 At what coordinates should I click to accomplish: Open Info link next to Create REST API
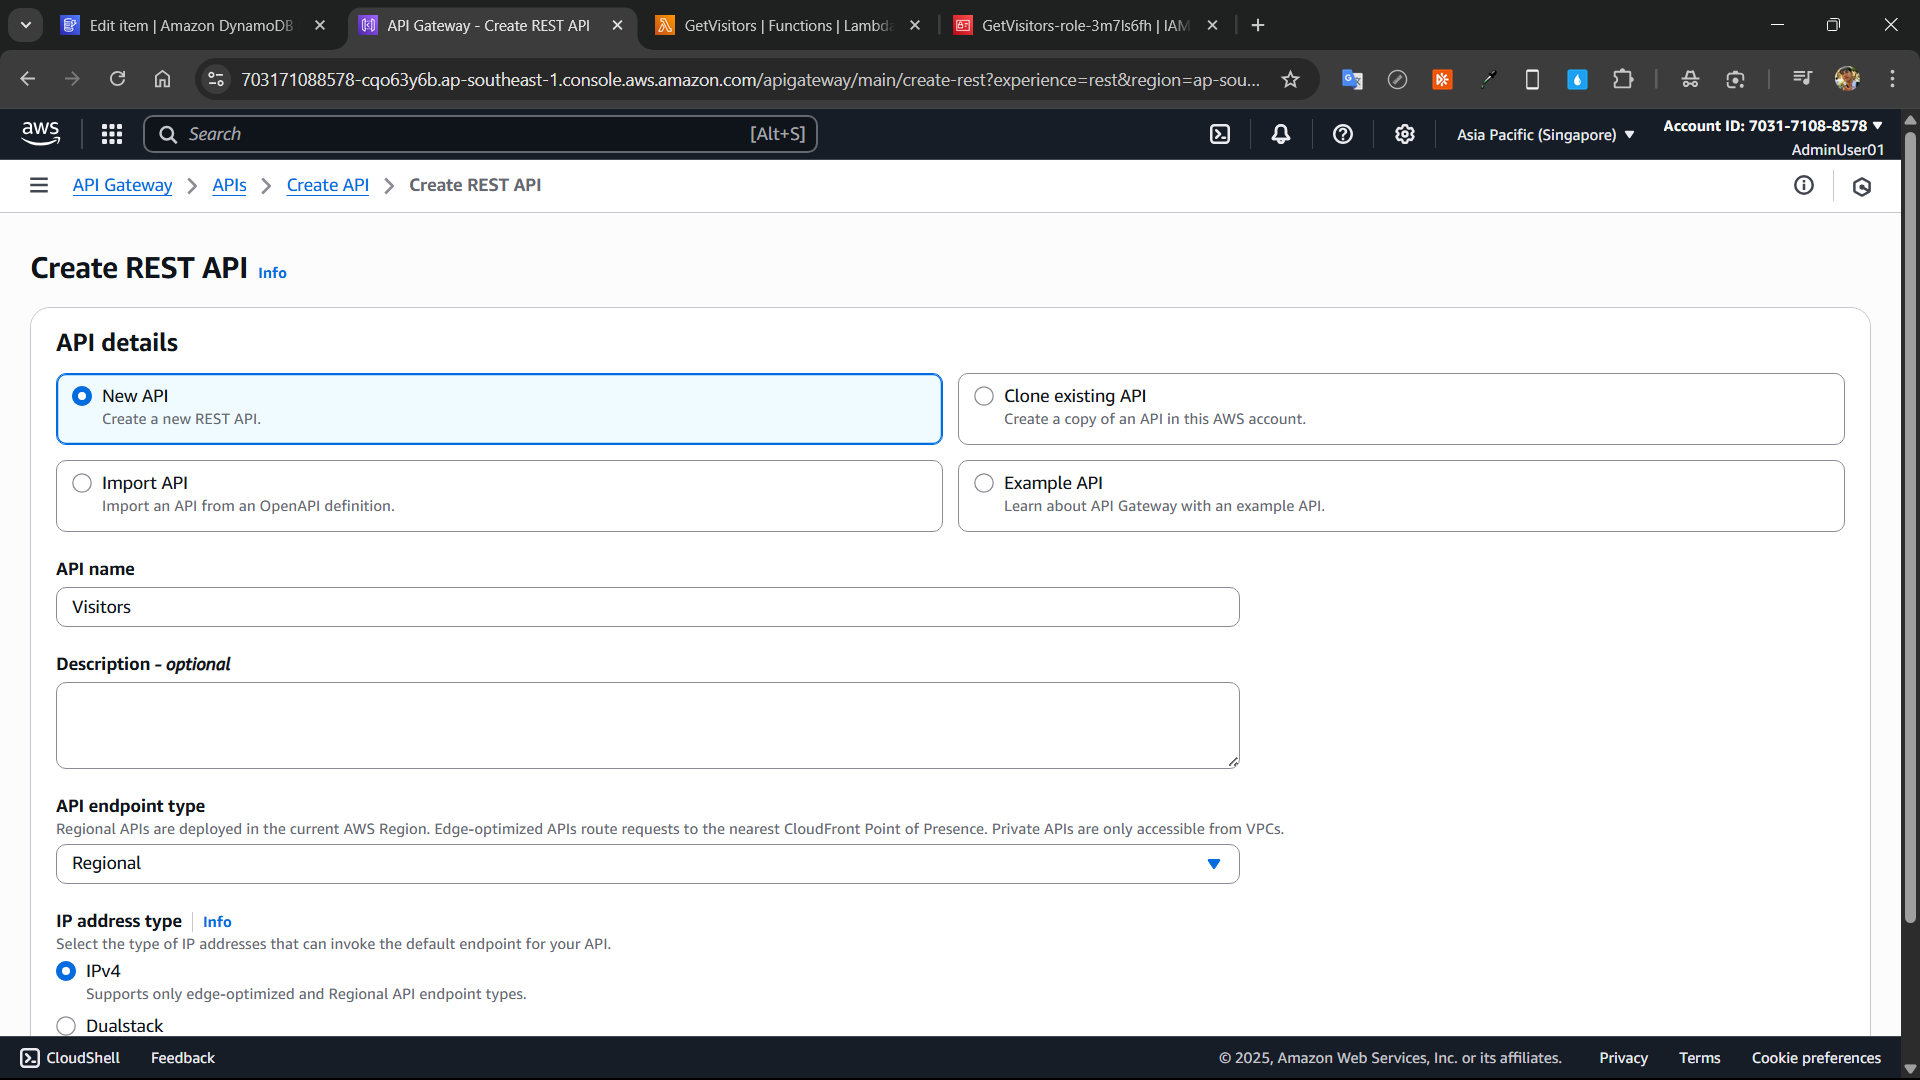[272, 272]
